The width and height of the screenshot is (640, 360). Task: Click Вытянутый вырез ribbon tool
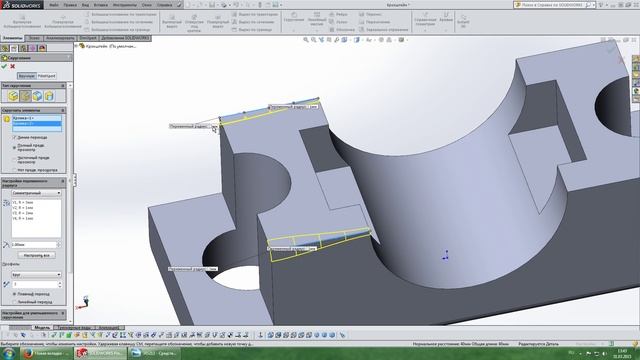[172, 21]
